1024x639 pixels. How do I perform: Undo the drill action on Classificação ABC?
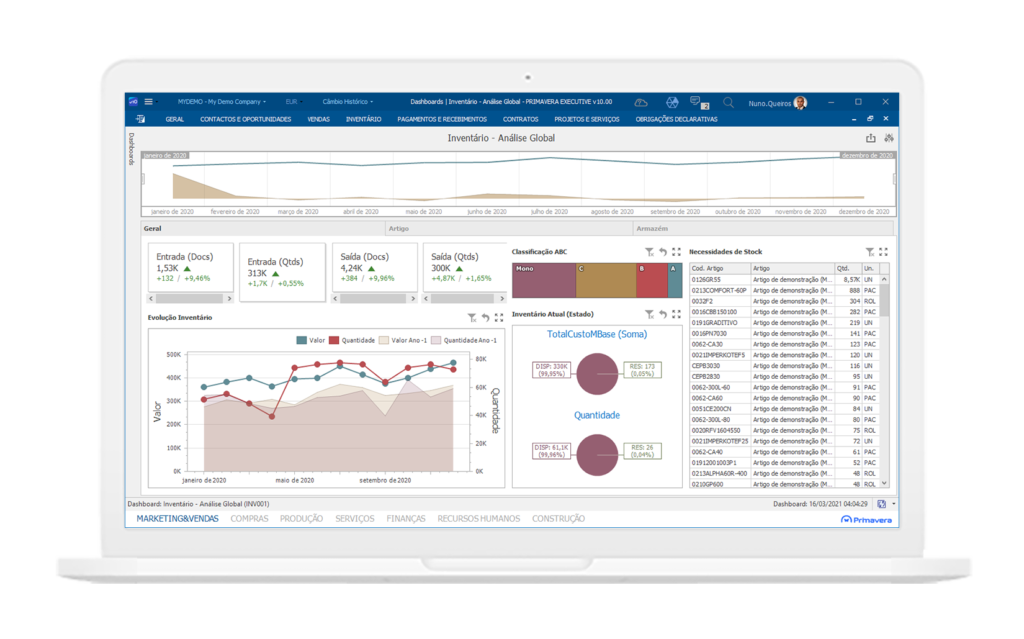tap(663, 252)
